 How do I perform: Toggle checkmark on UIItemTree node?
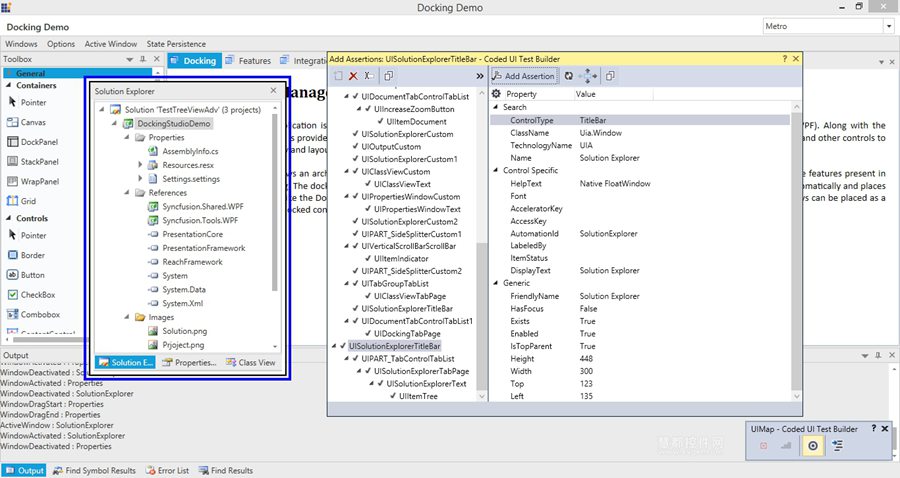[393, 396]
